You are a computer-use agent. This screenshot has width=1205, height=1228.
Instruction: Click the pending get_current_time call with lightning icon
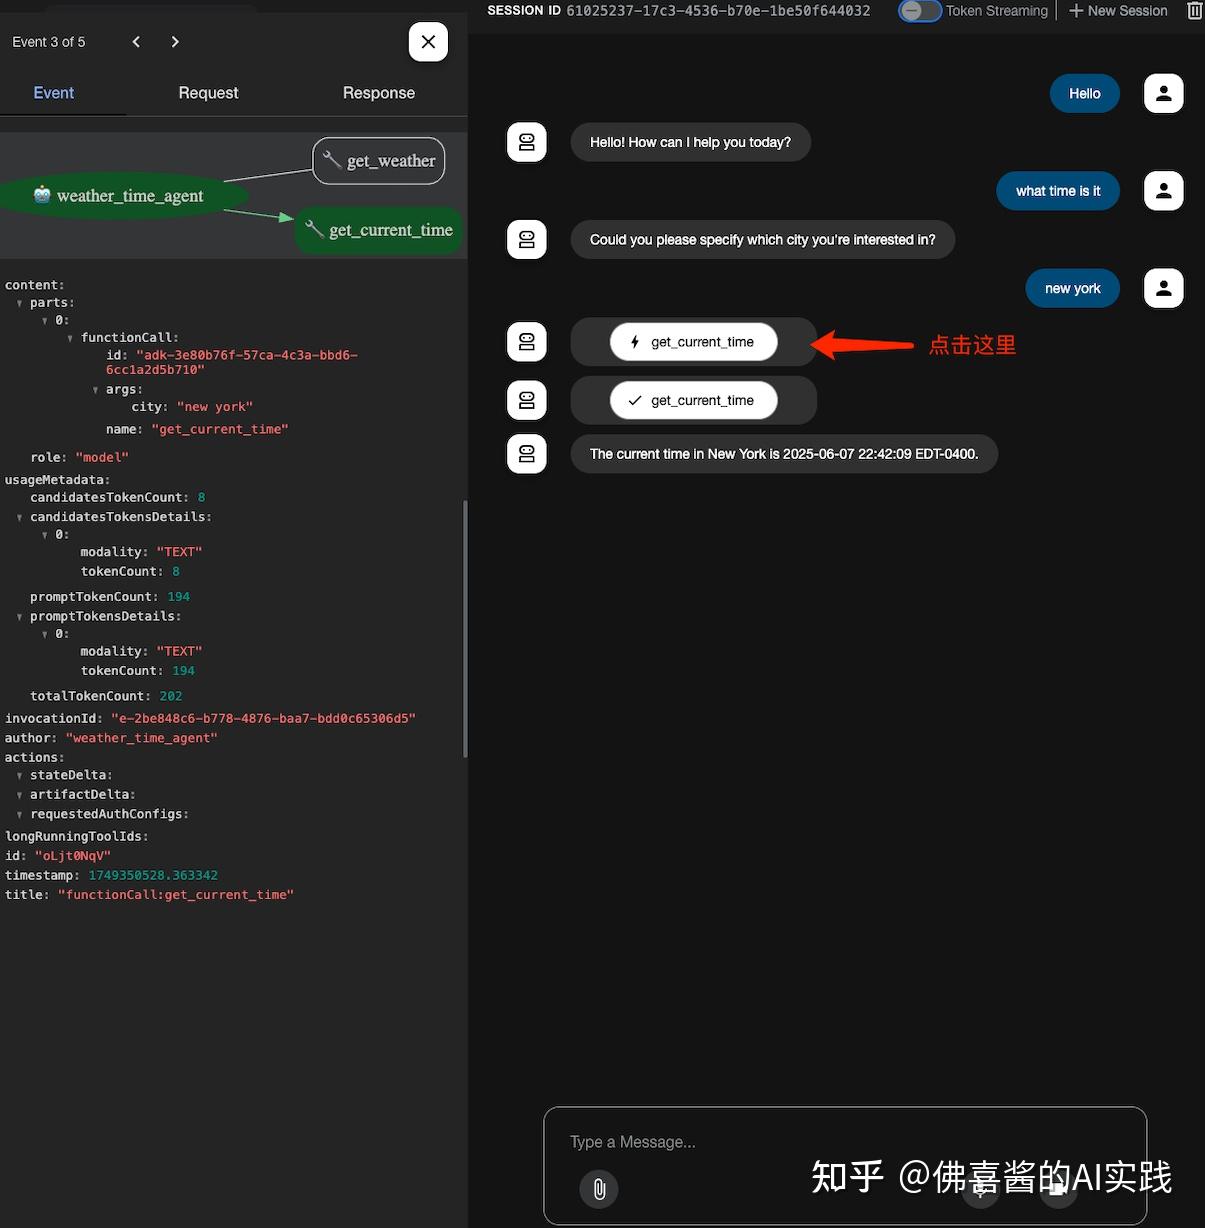tap(693, 341)
